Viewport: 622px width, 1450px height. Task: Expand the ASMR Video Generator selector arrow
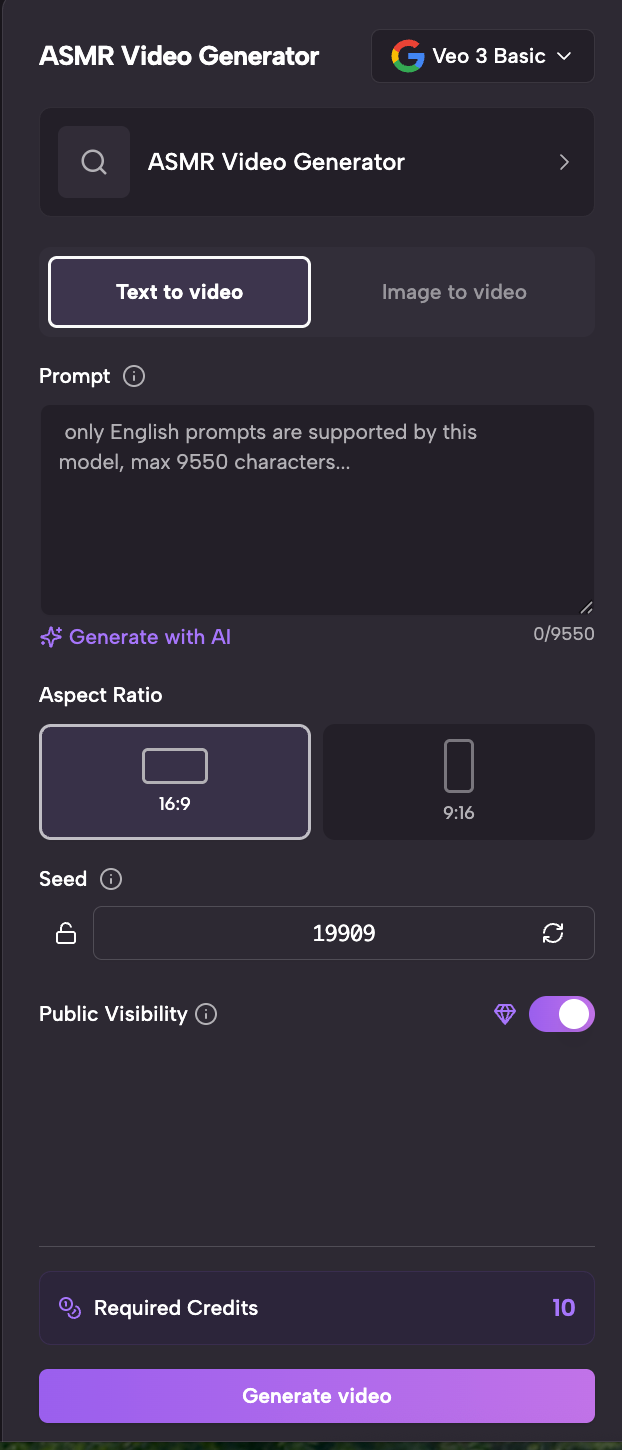tap(564, 162)
